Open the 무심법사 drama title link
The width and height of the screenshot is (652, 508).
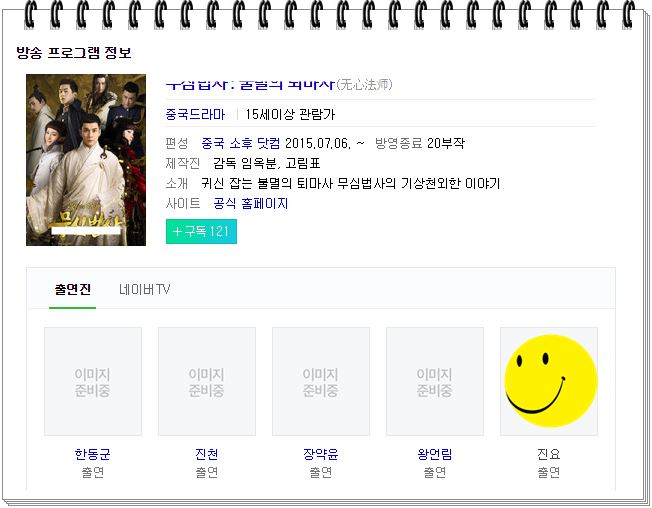point(250,85)
